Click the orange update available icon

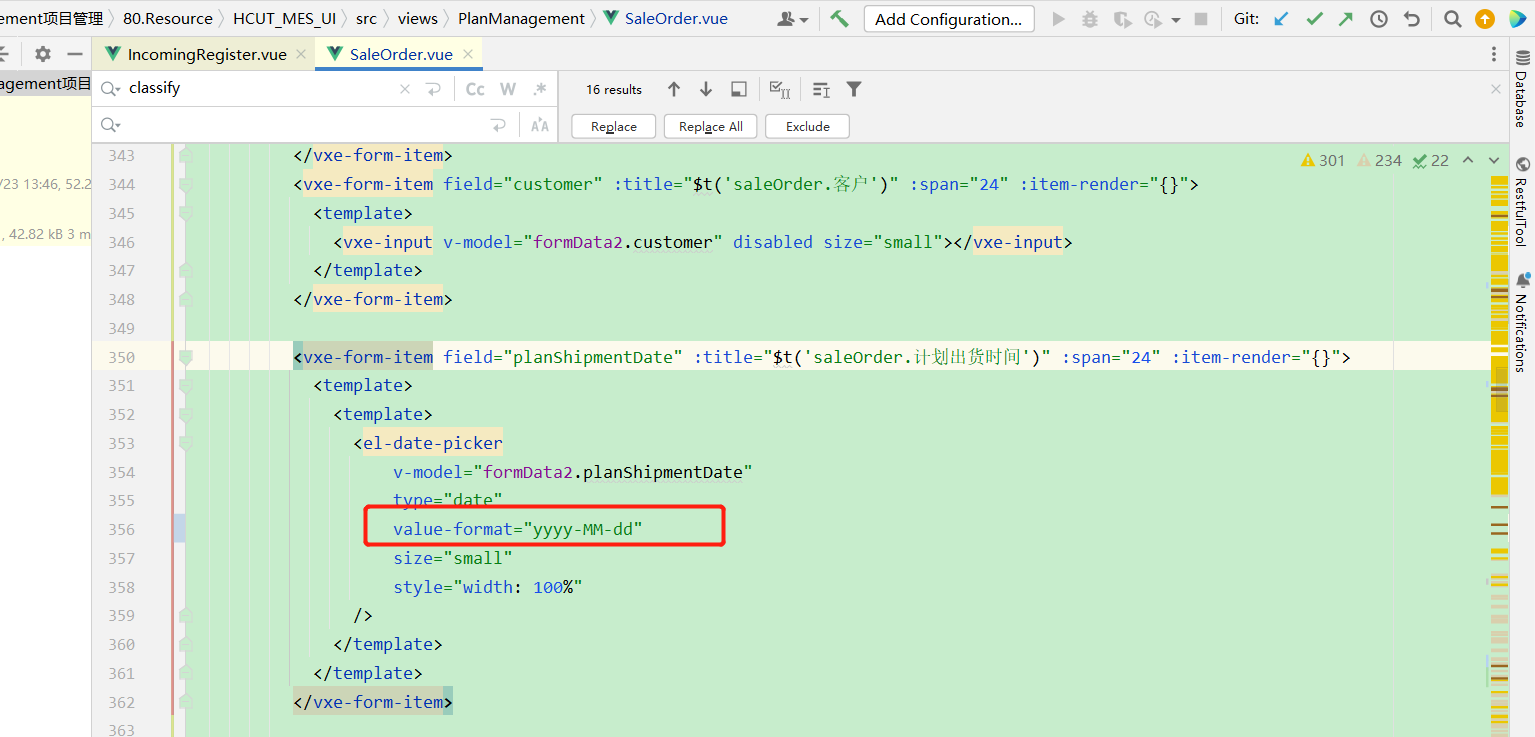(x=1486, y=19)
